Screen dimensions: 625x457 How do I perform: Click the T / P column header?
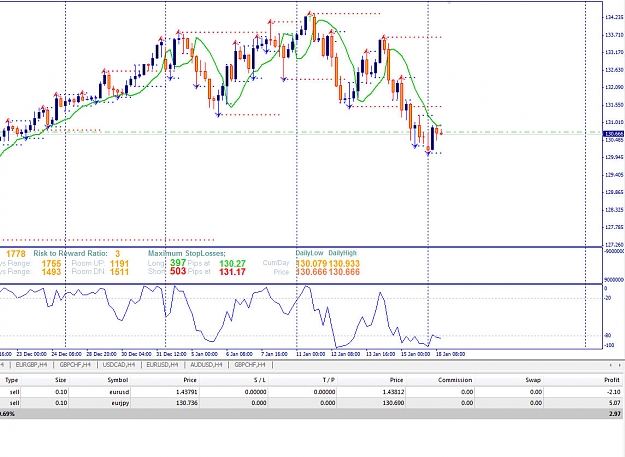point(329,380)
